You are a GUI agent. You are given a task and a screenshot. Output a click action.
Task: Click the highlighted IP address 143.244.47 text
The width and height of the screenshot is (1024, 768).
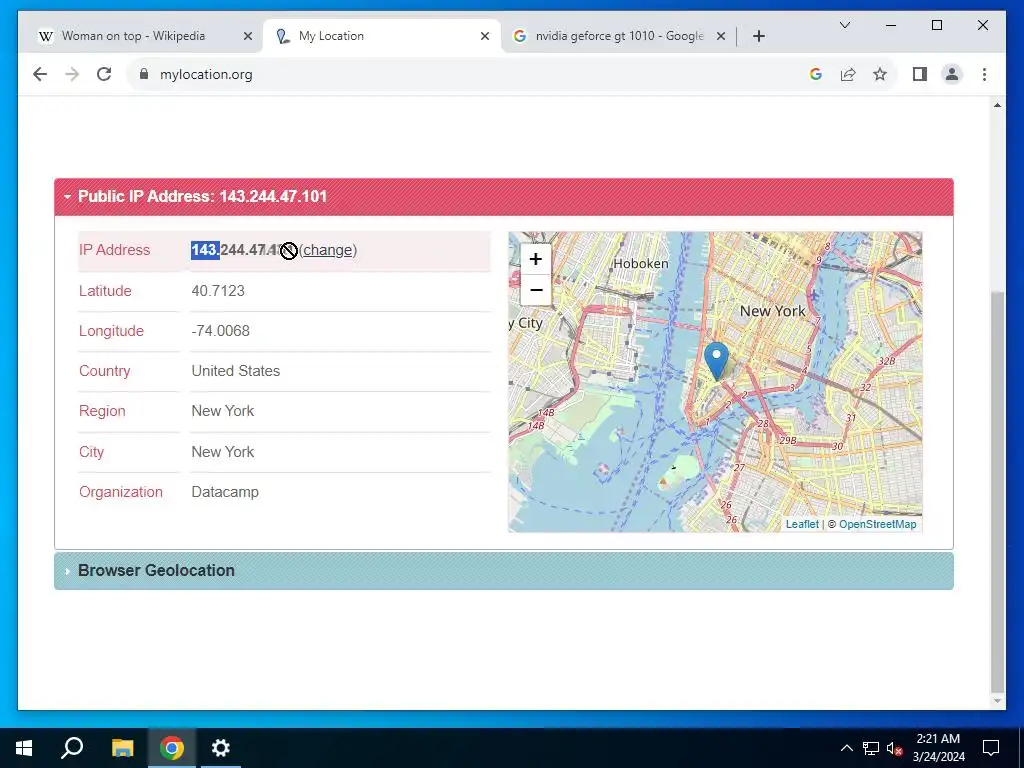point(228,250)
